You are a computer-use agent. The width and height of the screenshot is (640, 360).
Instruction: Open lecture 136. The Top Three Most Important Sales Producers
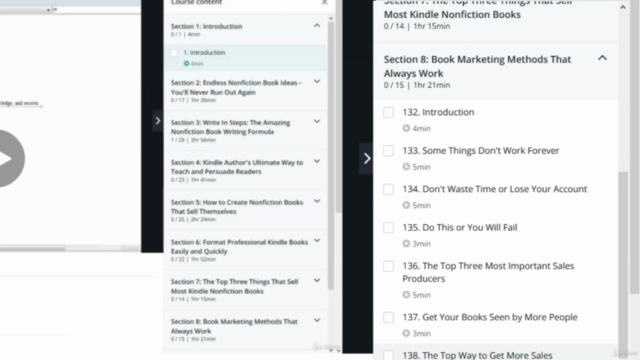[488, 272]
